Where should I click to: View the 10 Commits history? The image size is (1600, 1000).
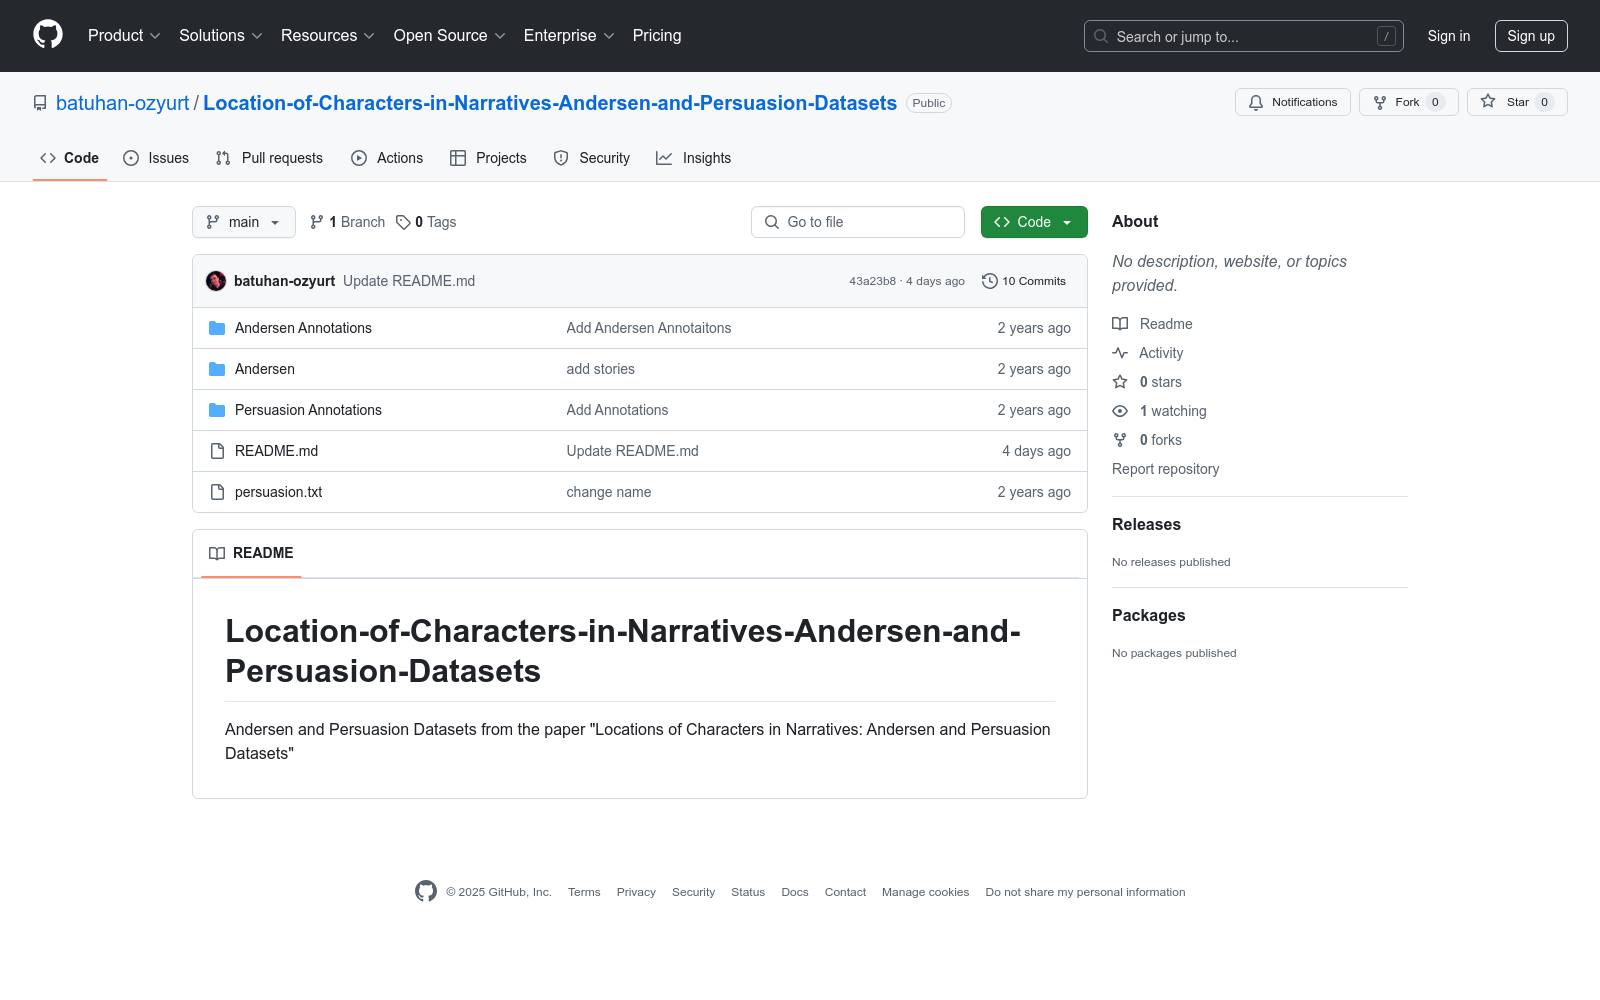(1024, 281)
